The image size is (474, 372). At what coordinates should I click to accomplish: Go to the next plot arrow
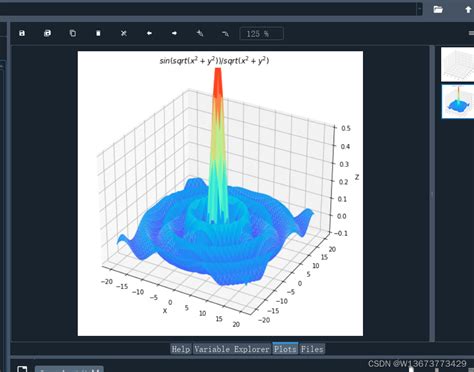pyautogui.click(x=174, y=33)
